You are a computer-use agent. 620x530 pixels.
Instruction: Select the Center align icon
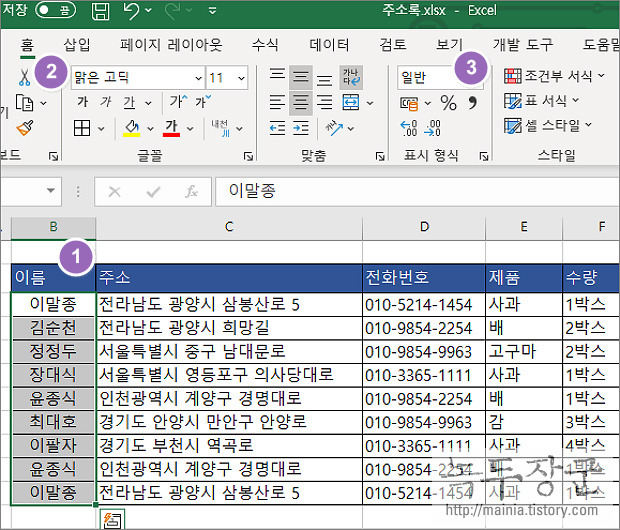click(301, 102)
